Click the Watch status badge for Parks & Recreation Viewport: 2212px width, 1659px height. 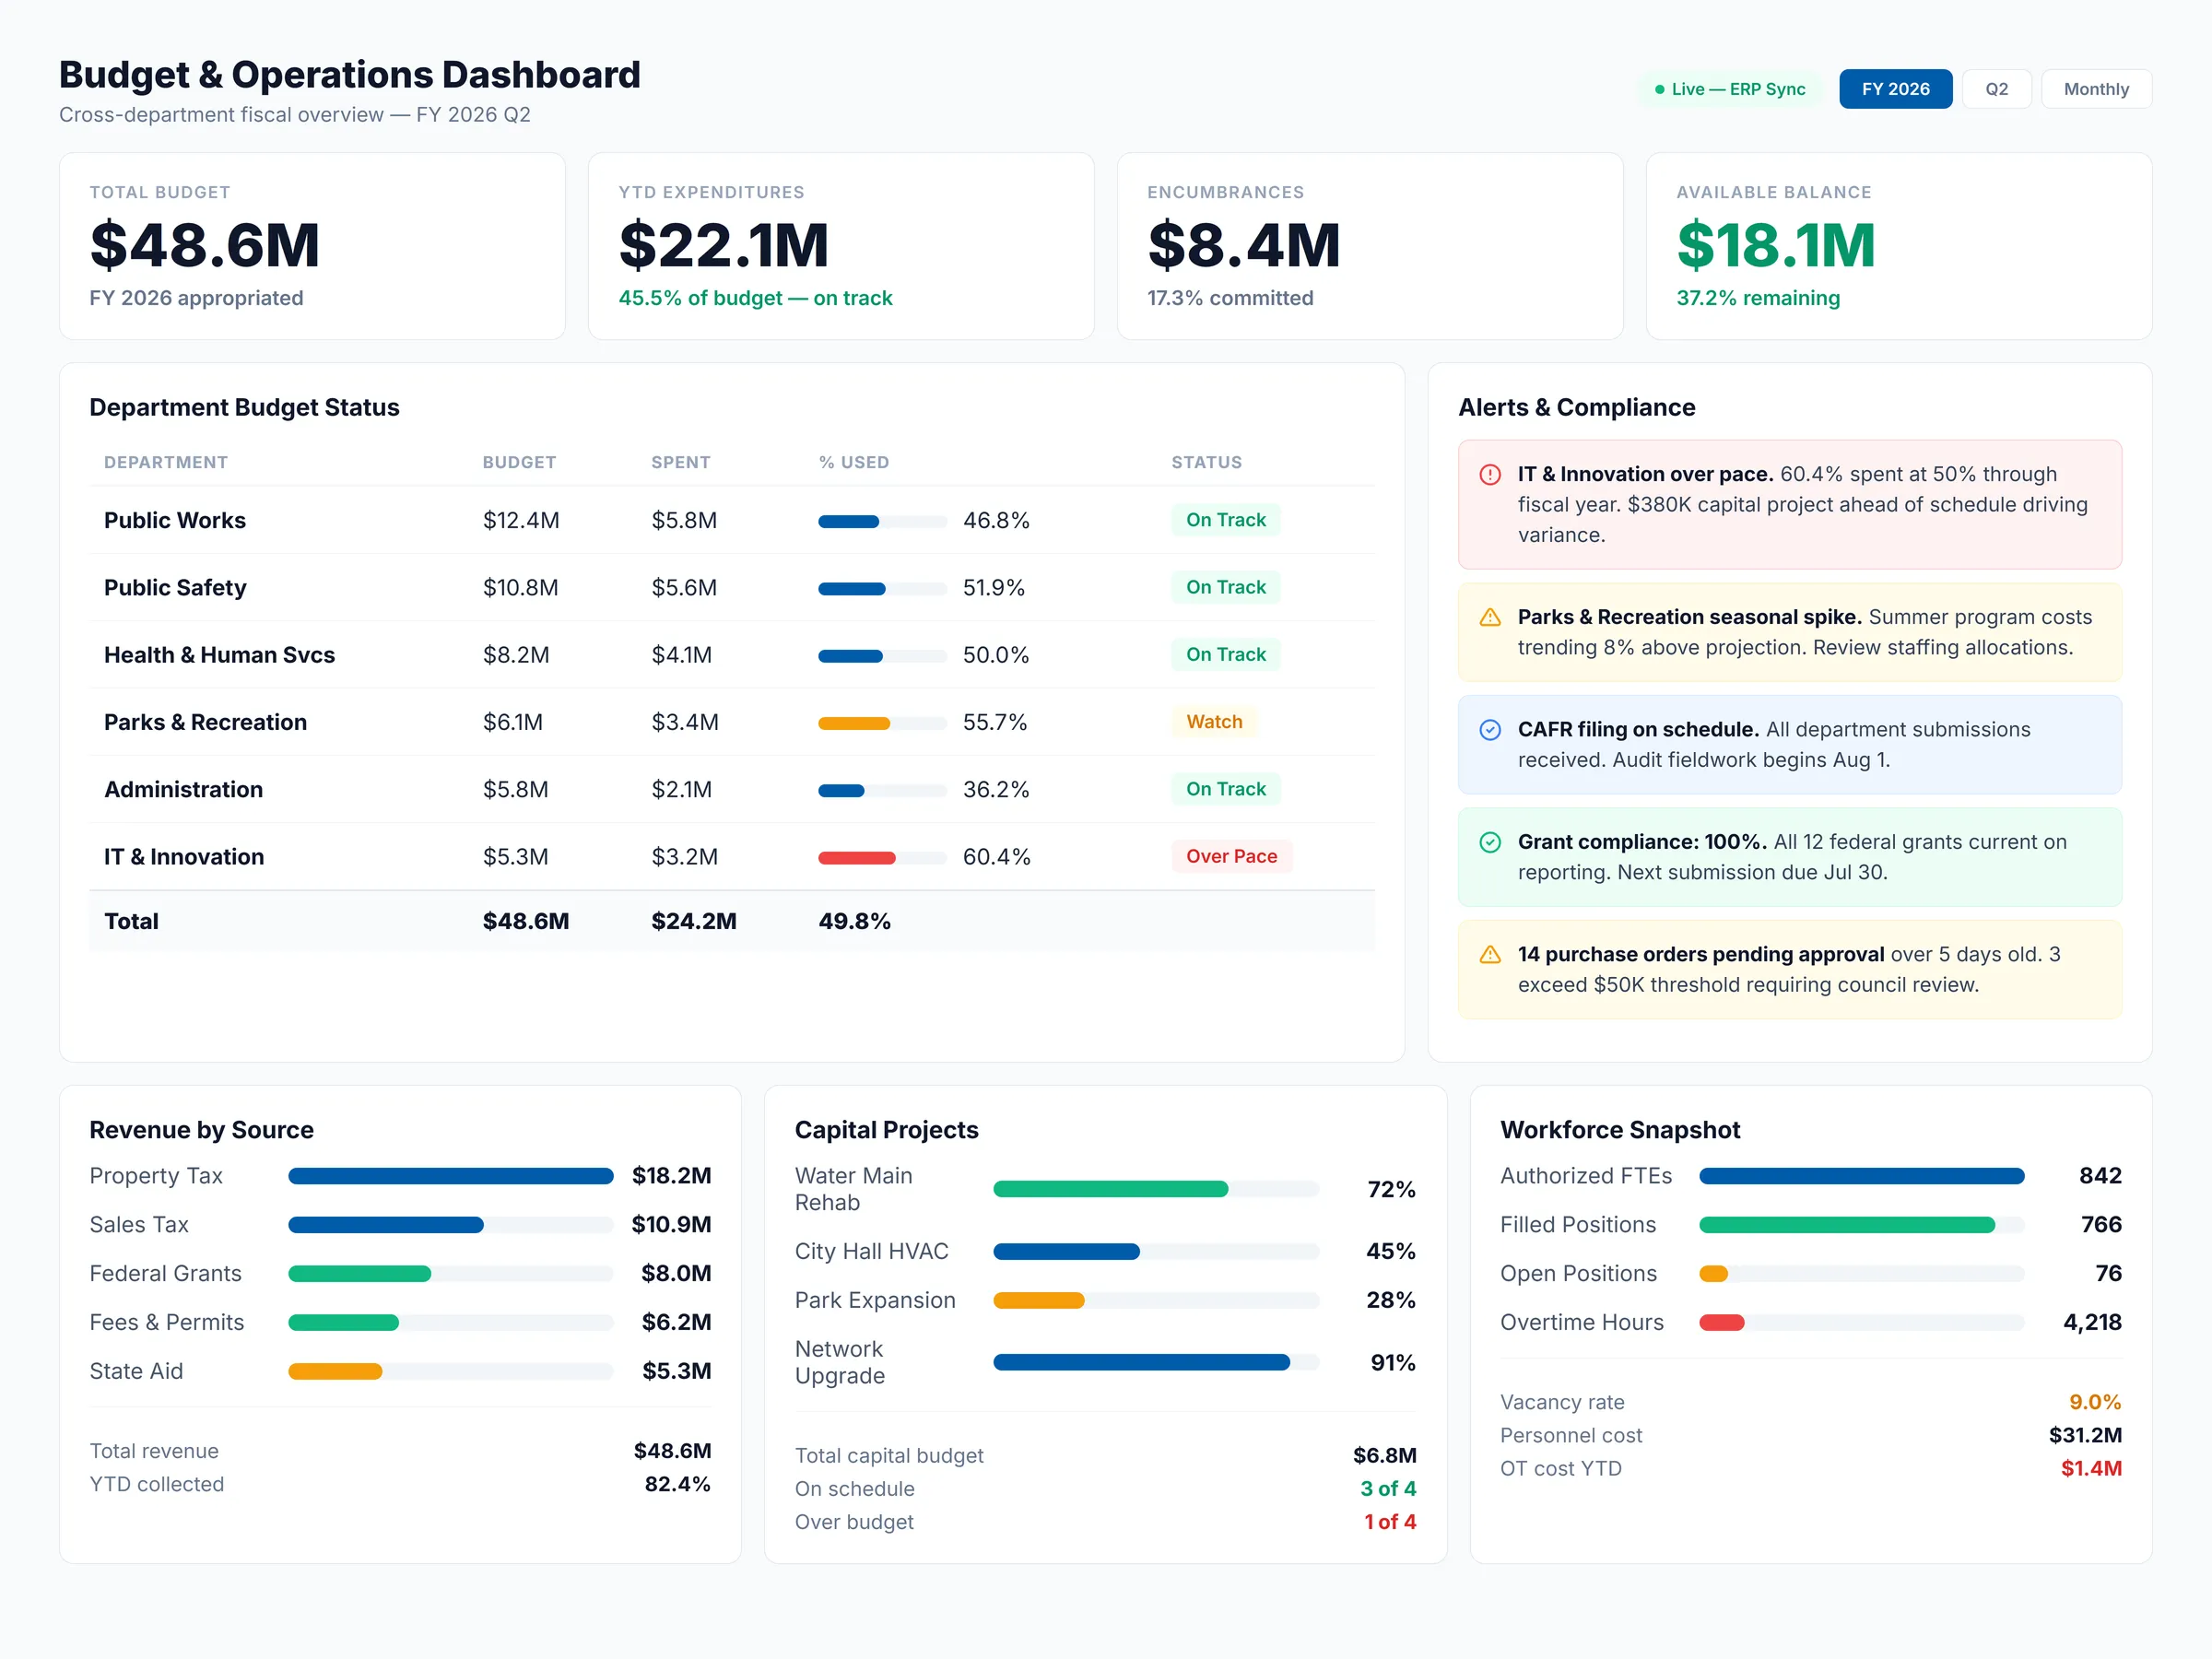(x=1213, y=721)
